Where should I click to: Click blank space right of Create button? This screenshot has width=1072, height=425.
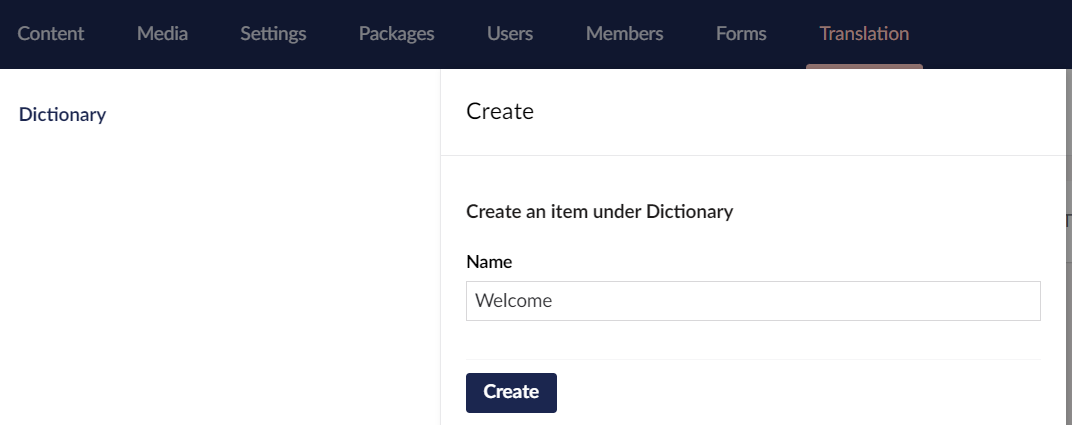(800, 392)
